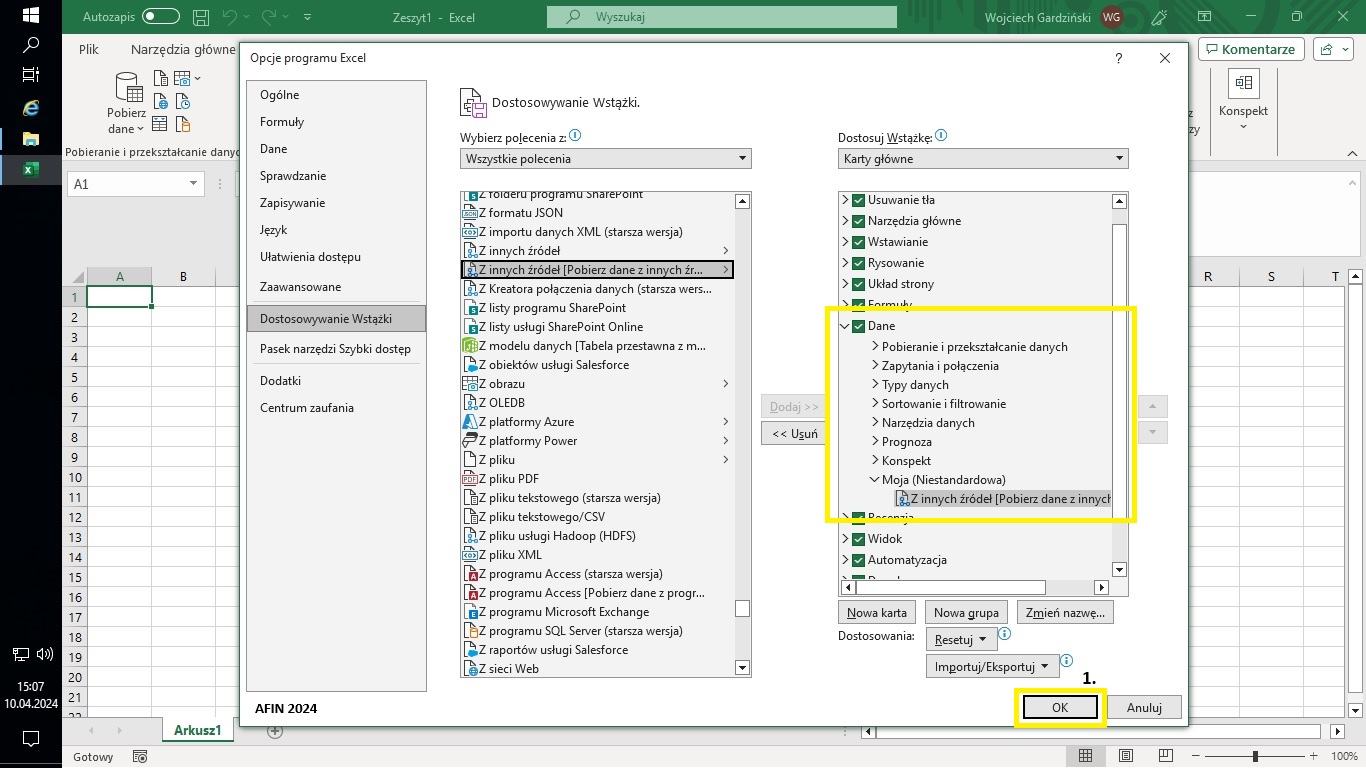Expand Zapytania i połączenia group

[x=875, y=365]
